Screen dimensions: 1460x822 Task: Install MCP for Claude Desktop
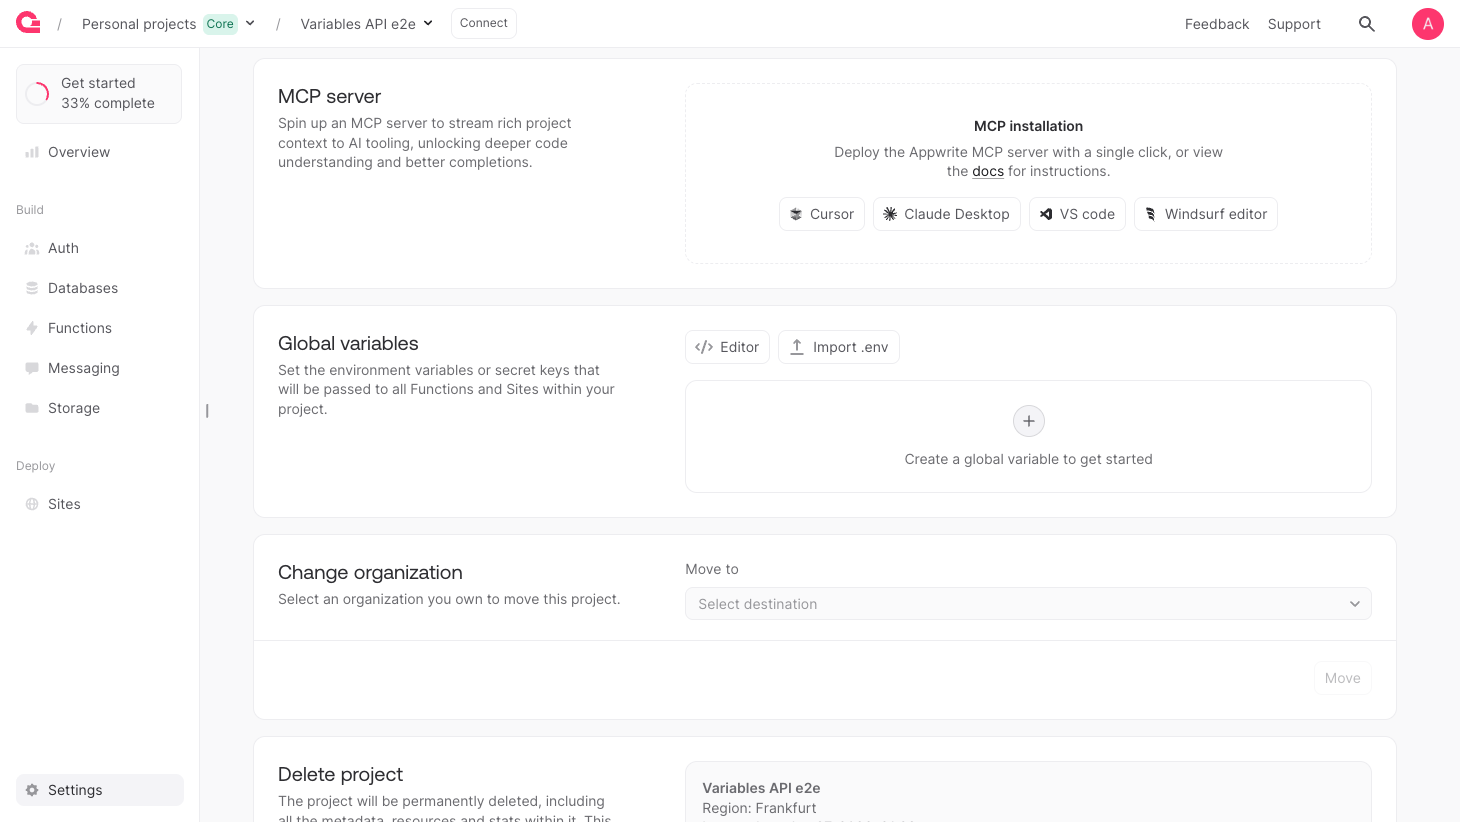946,213
